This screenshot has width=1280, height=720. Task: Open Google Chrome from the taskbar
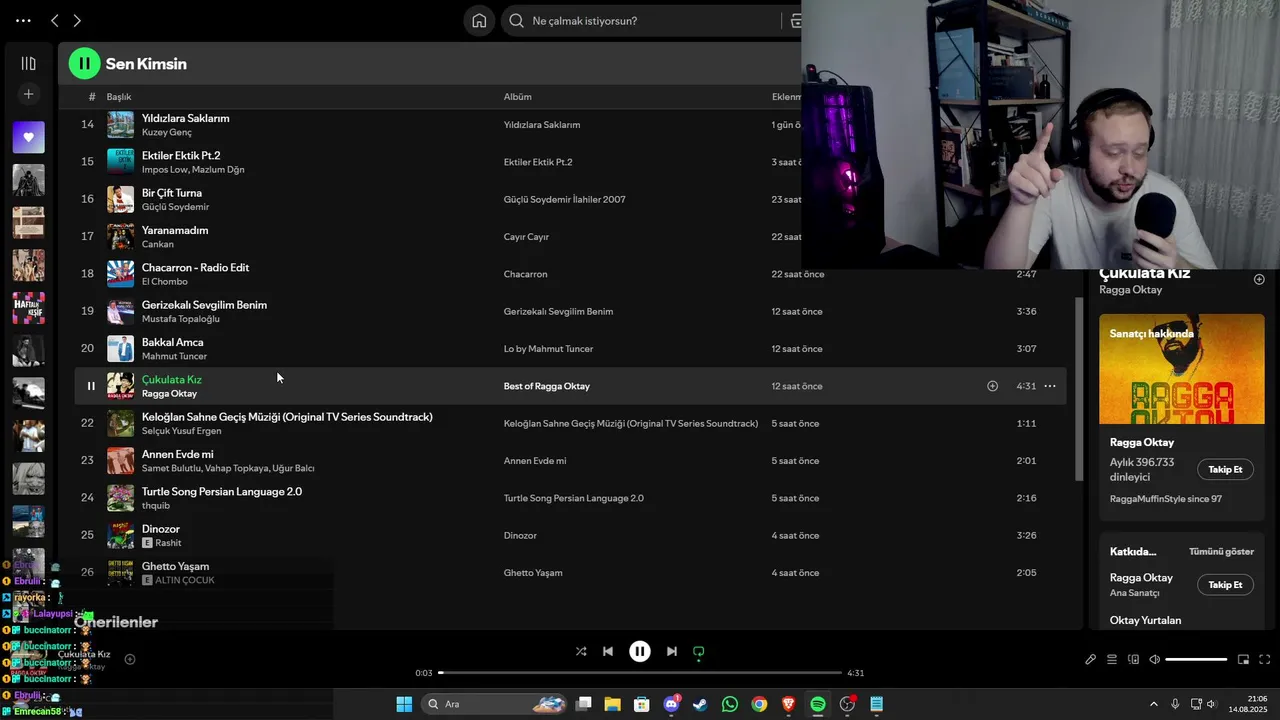(x=759, y=704)
